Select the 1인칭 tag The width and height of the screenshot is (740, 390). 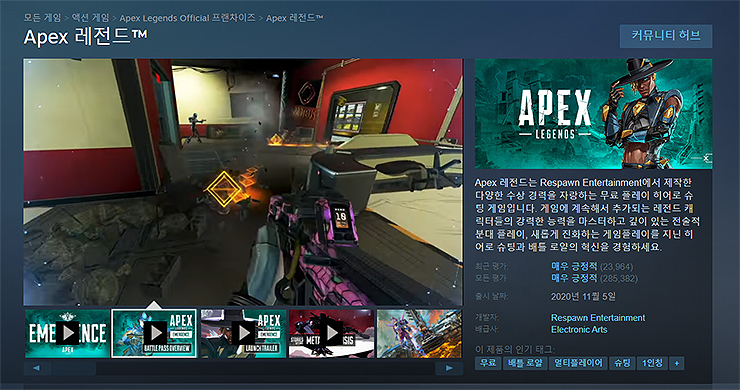[652, 363]
